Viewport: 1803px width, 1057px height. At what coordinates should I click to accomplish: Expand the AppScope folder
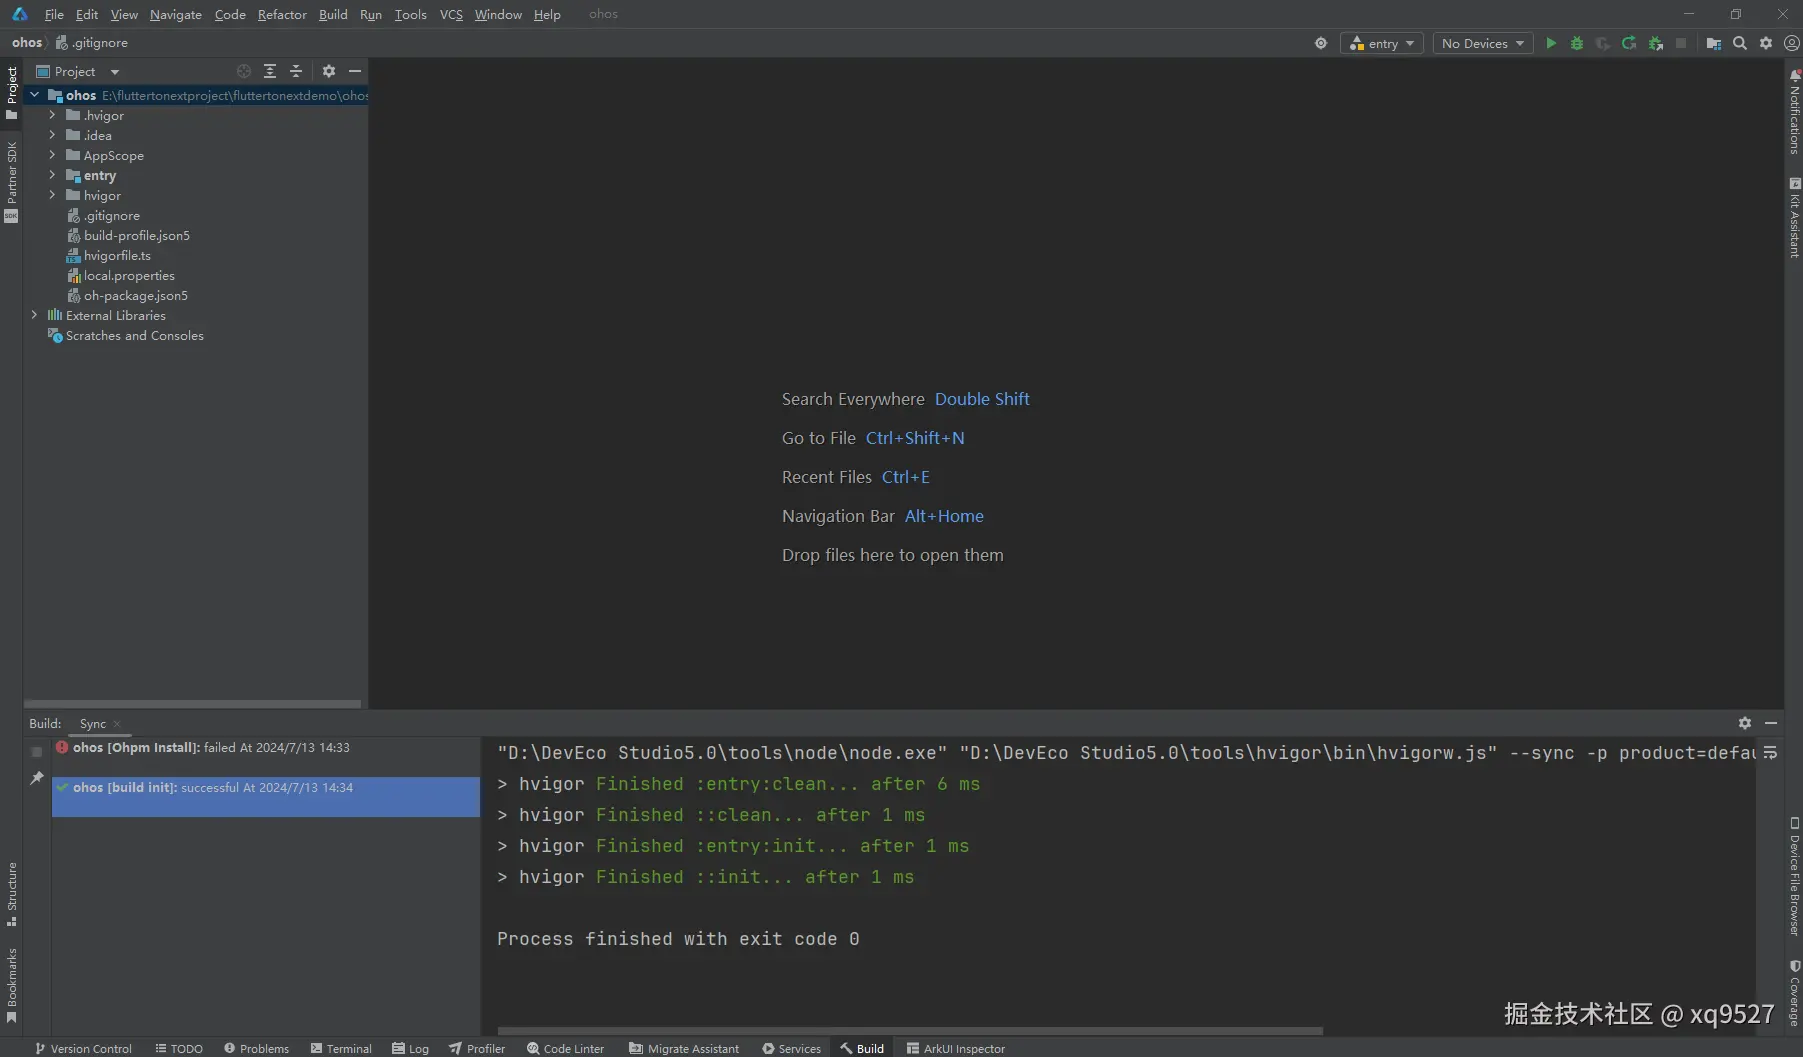click(52, 155)
